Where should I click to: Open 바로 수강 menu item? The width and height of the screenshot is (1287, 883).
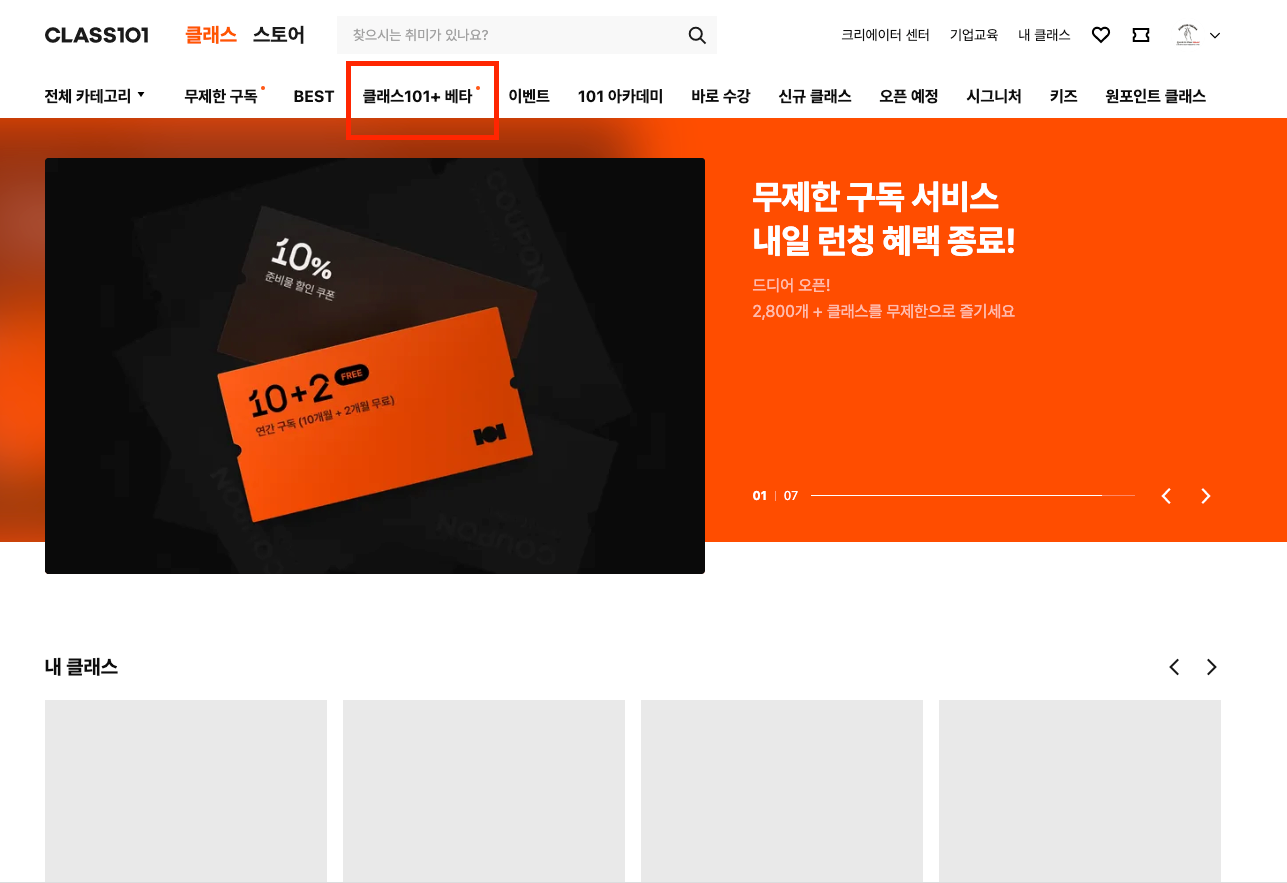[x=720, y=96]
